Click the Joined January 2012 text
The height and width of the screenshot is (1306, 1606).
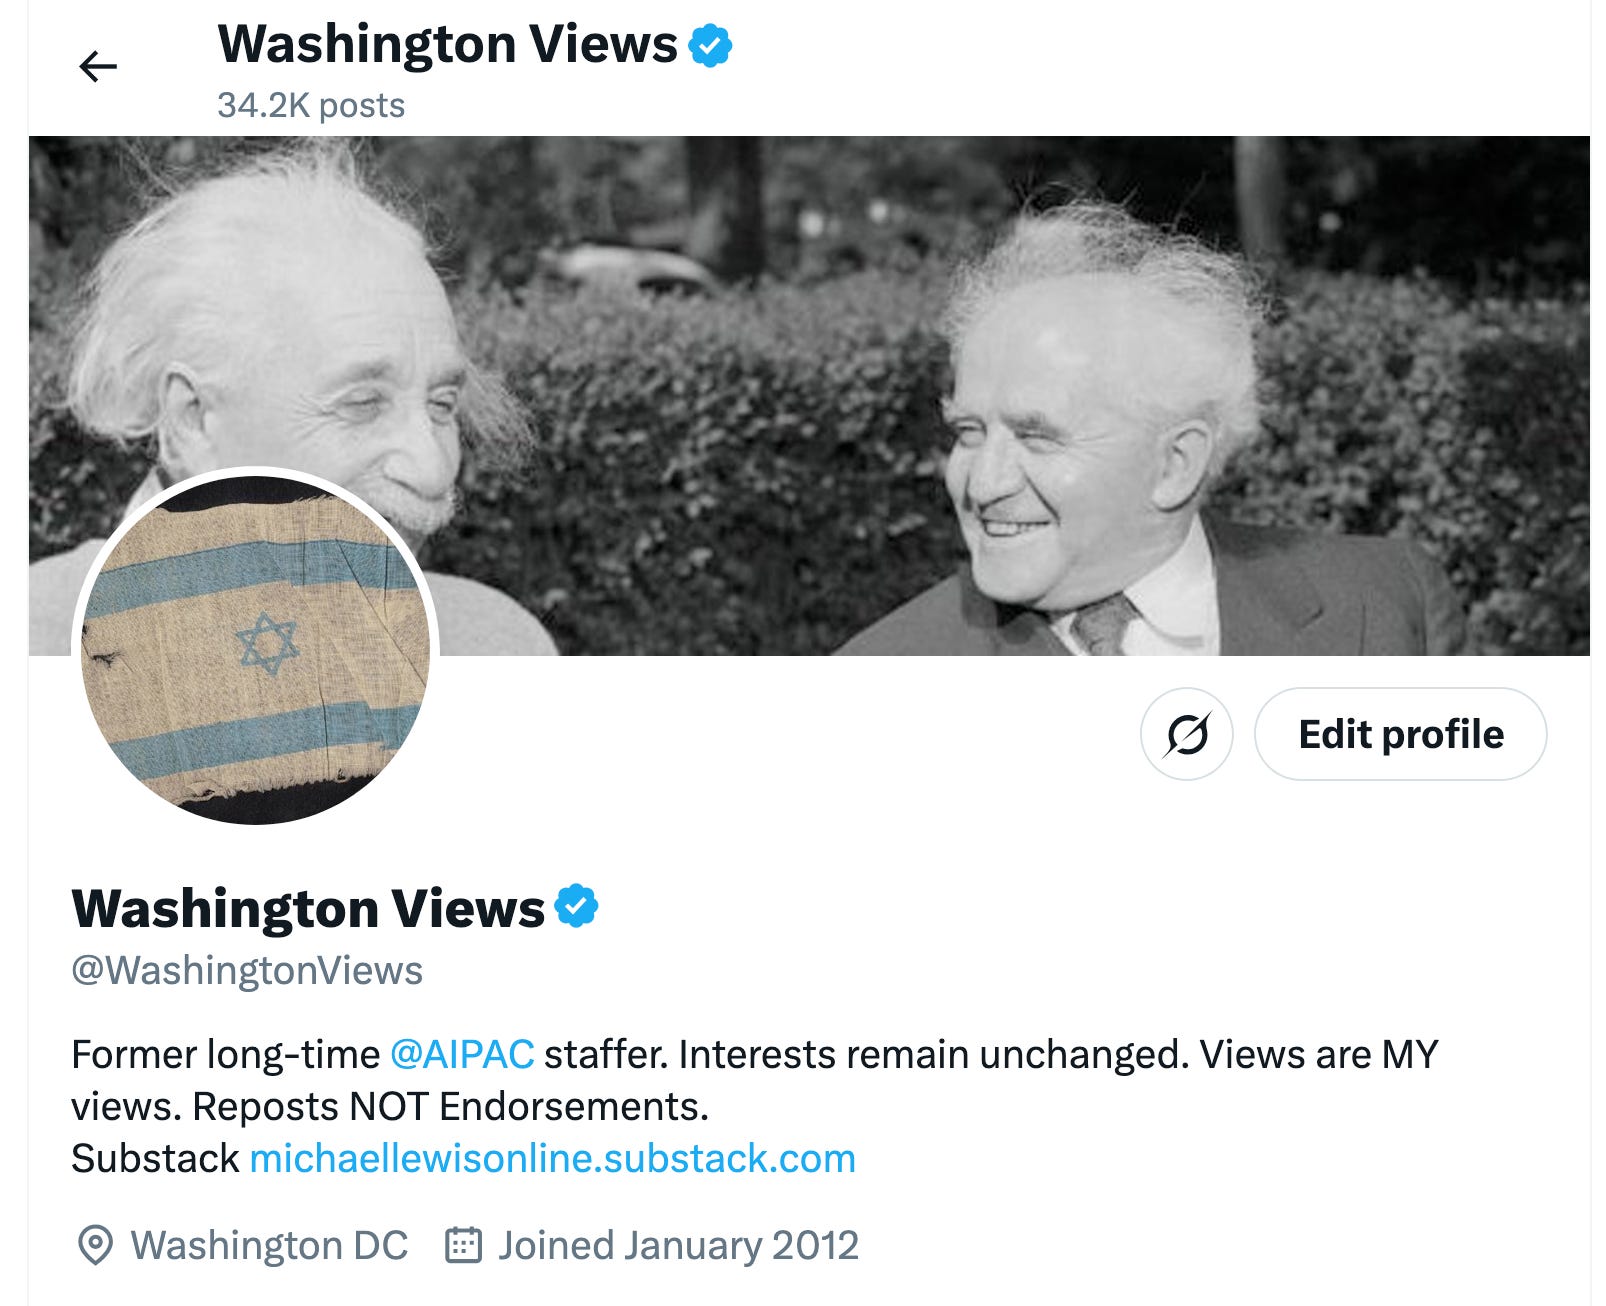tap(678, 1246)
